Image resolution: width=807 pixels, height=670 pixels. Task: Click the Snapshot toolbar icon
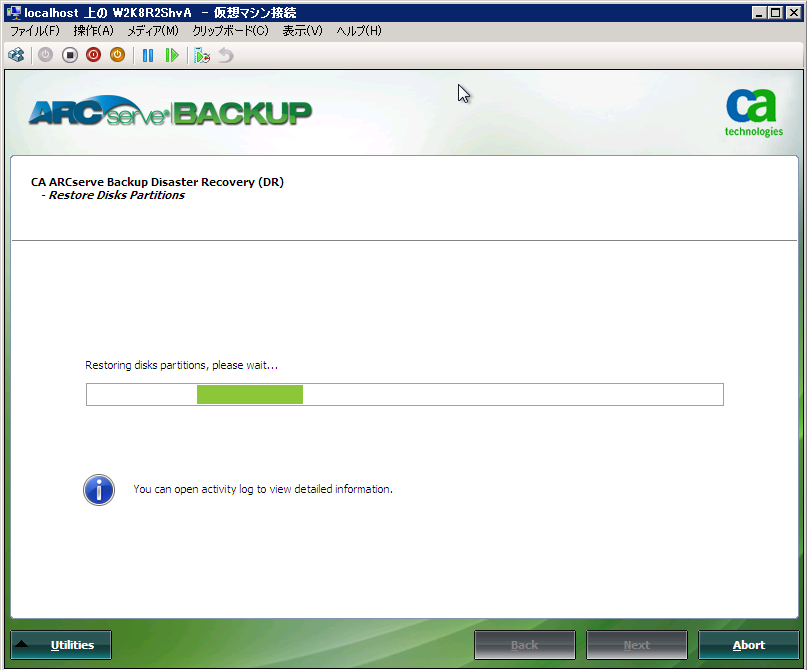[202, 55]
